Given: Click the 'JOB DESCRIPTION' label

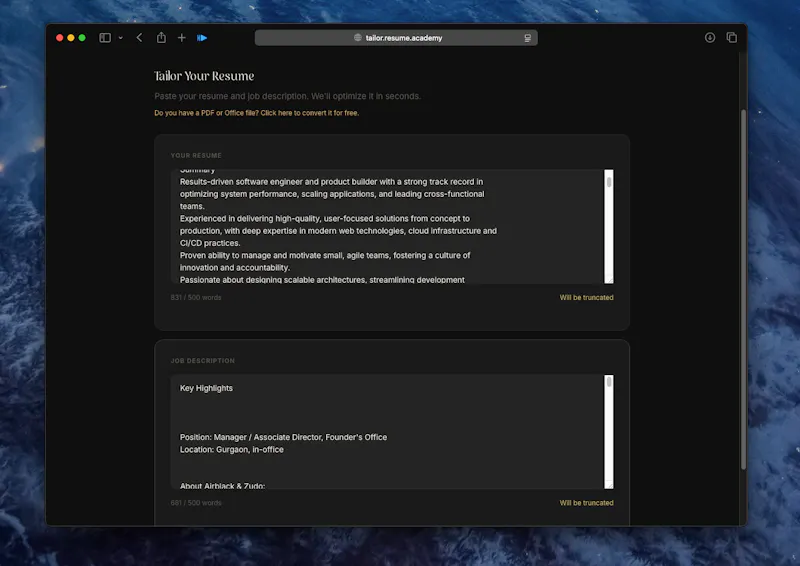Looking at the screenshot, I should point(203,361).
